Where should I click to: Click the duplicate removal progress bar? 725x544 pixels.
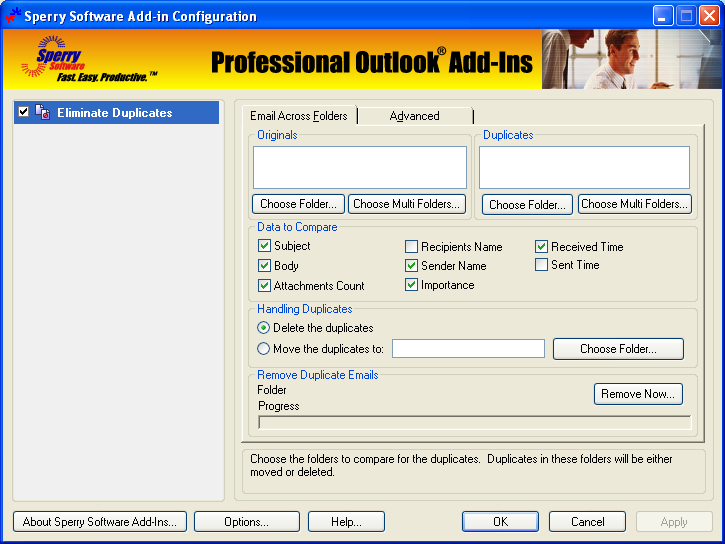(x=474, y=422)
